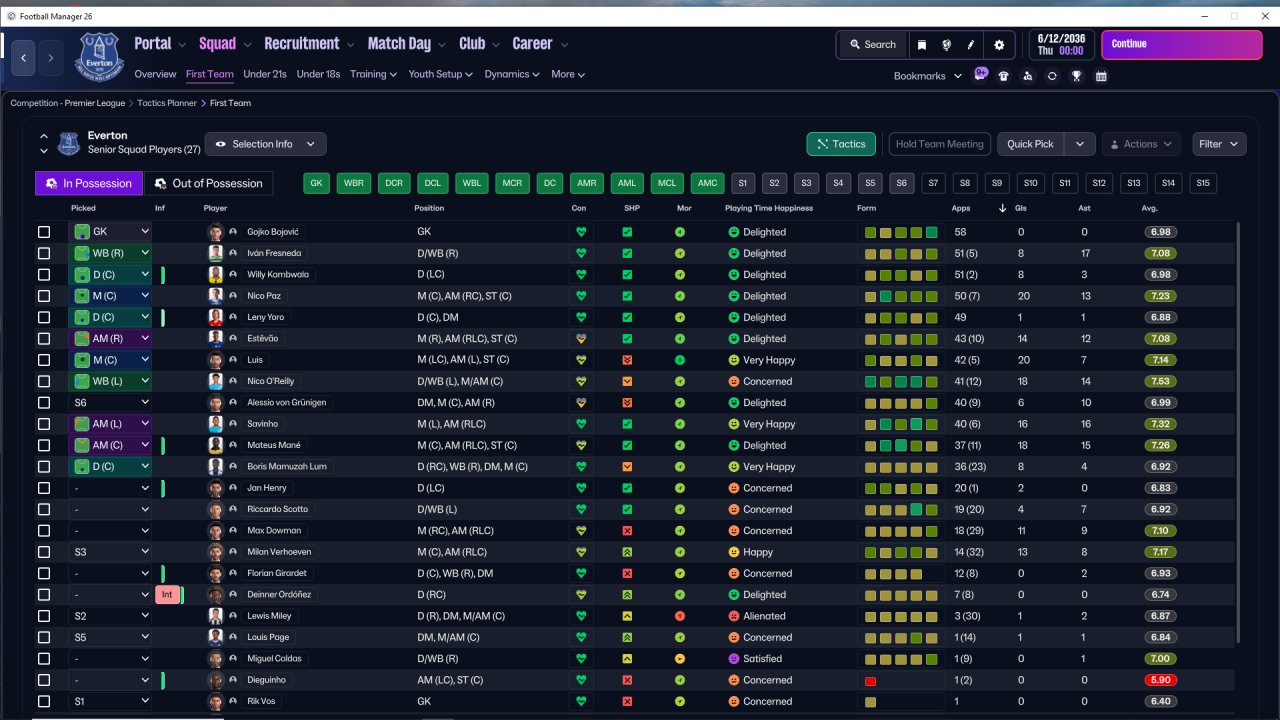Screen dimensions: 1280x720
Task: Click the shirt kit shortcut icon
Action: tap(1003, 76)
